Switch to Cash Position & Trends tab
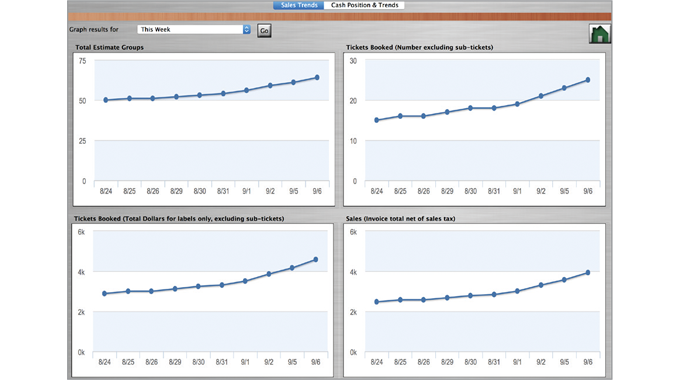The width and height of the screenshot is (680, 380). coord(364,5)
